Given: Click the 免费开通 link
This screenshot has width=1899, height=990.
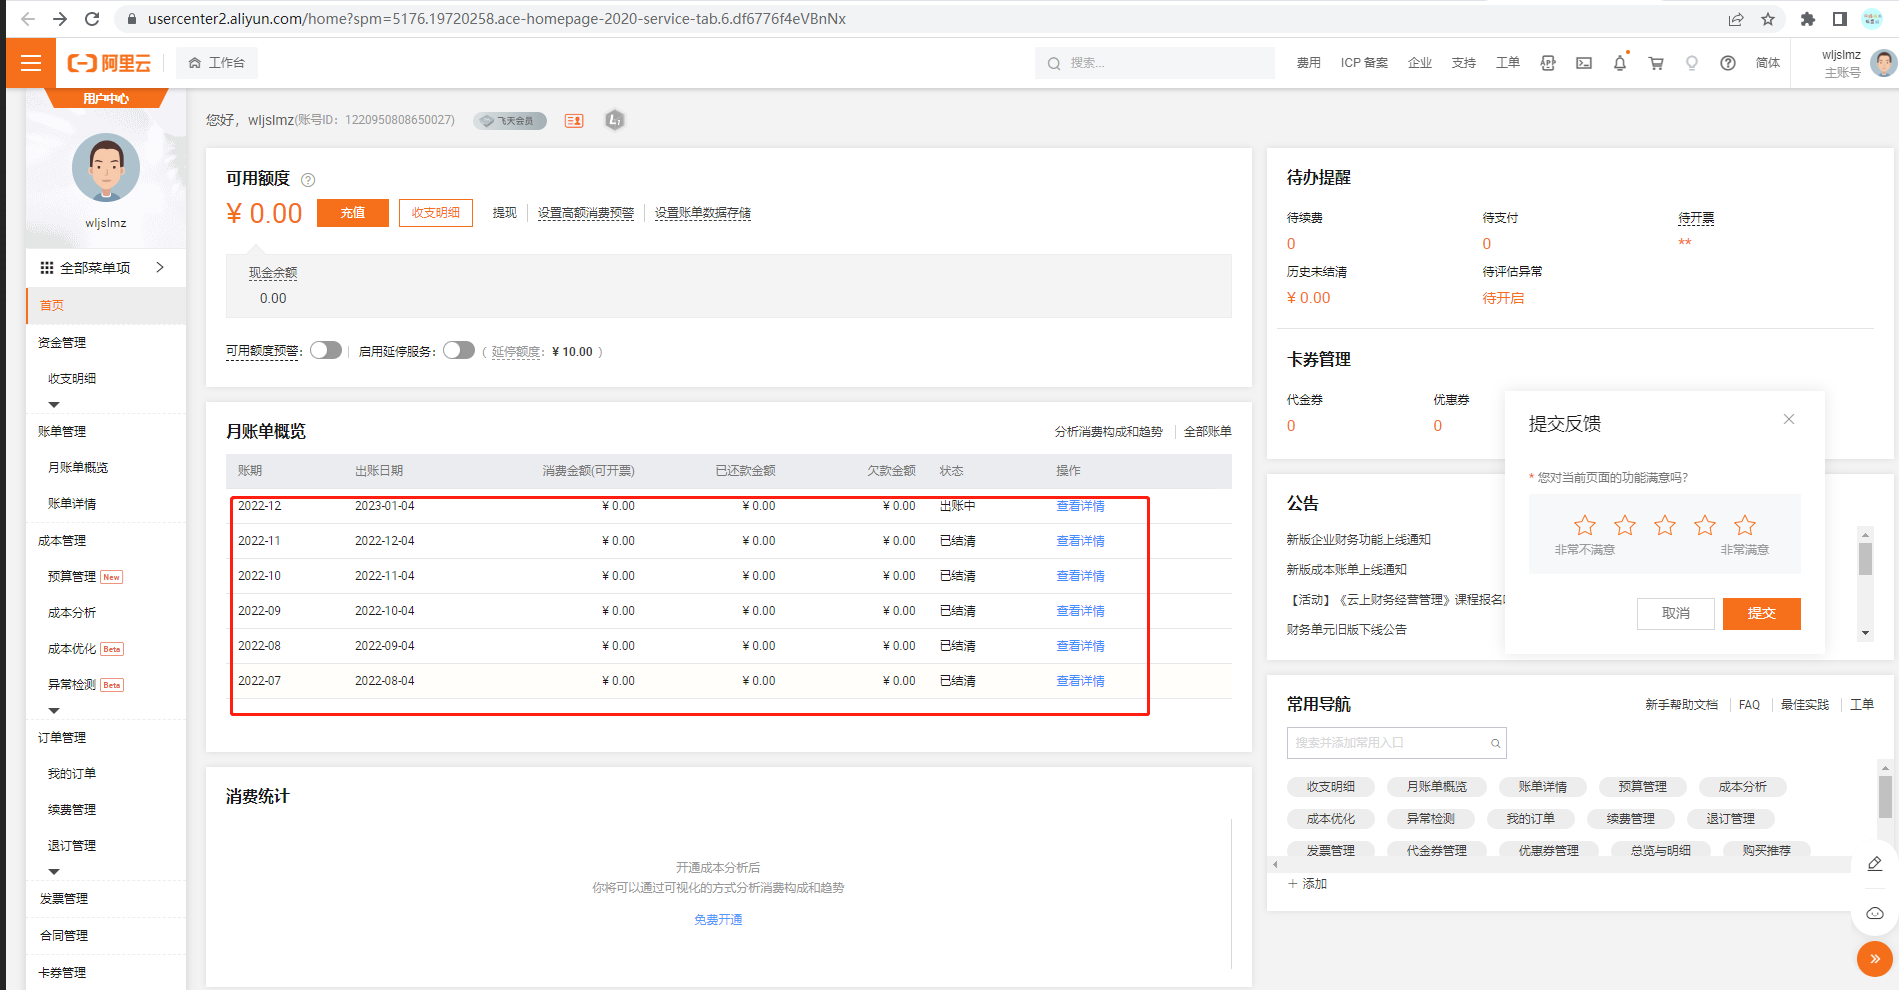Looking at the screenshot, I should 718,920.
